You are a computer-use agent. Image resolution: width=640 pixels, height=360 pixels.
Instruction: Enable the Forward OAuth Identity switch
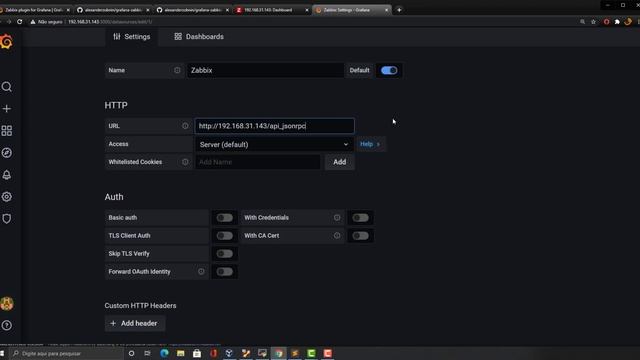pos(224,271)
